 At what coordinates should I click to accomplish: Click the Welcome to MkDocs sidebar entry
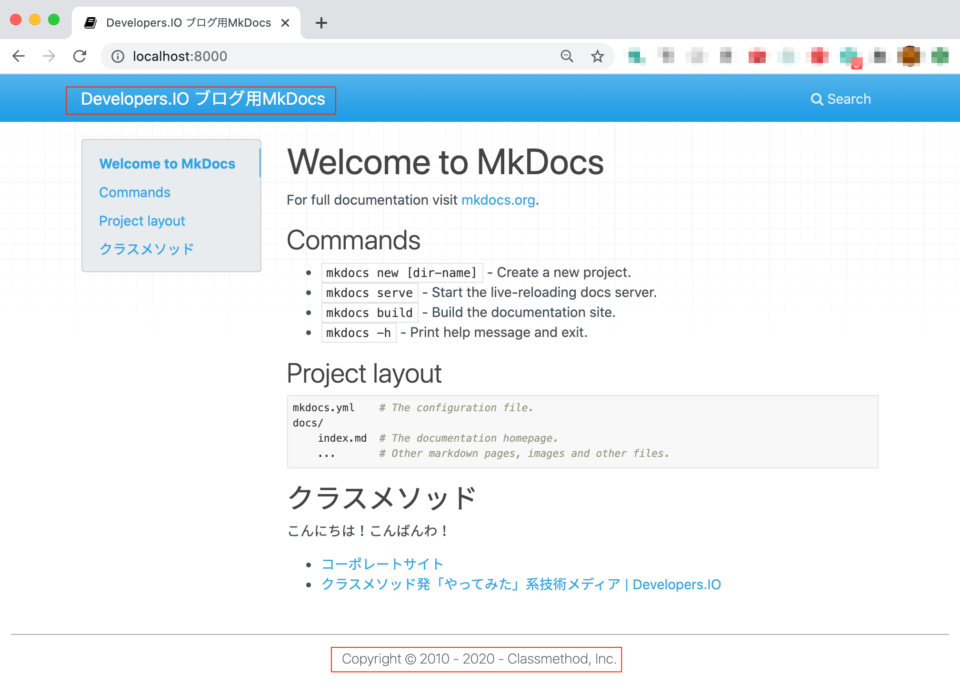(166, 163)
